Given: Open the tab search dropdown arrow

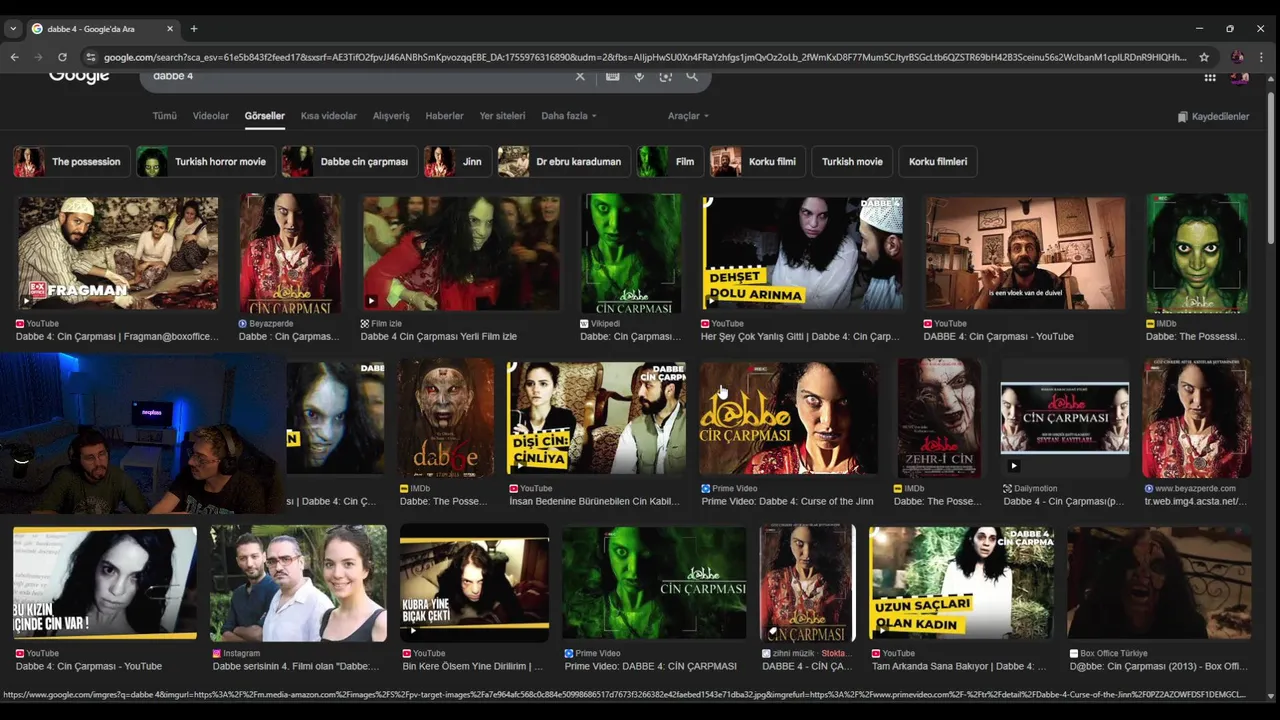Looking at the screenshot, I should click(x=13, y=29).
